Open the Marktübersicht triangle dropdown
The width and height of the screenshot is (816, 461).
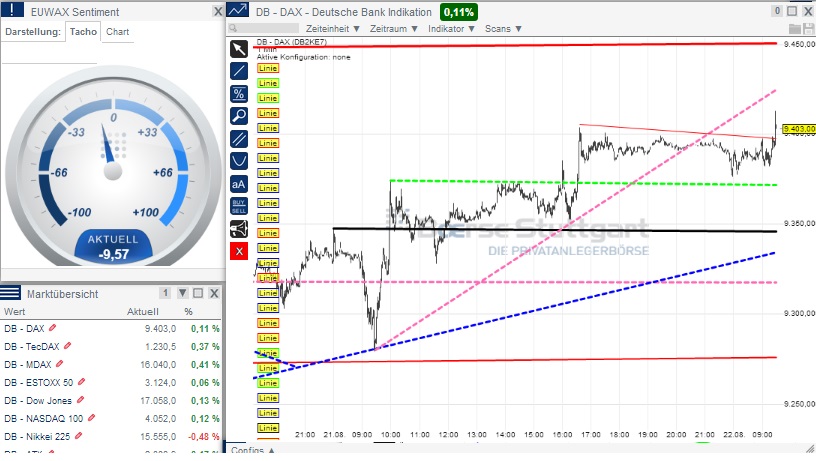(x=183, y=293)
